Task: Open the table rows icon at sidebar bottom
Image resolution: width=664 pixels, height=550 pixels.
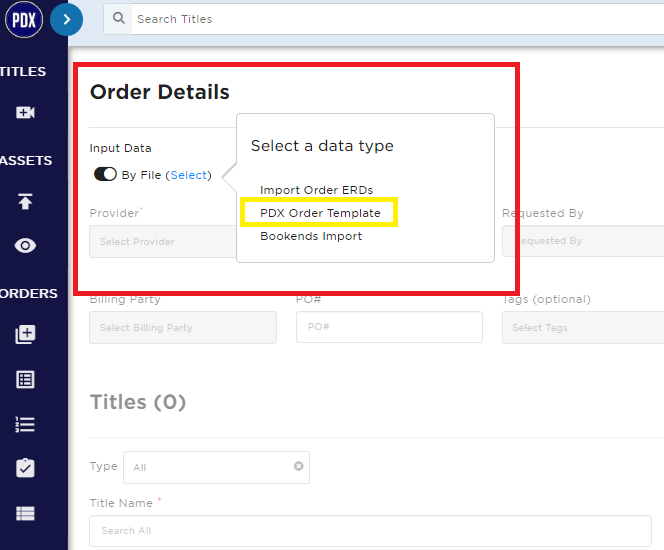Action: [x=25, y=514]
